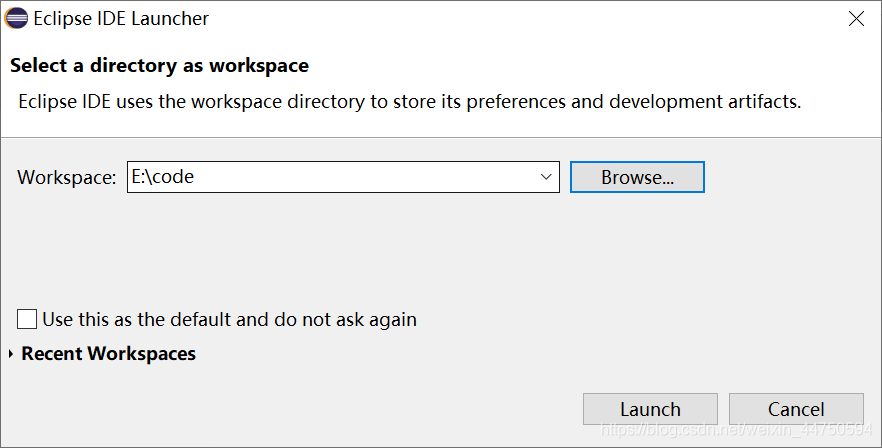Click the 'Select a directory as workspace' heading
882x448 pixels.
coord(159,66)
